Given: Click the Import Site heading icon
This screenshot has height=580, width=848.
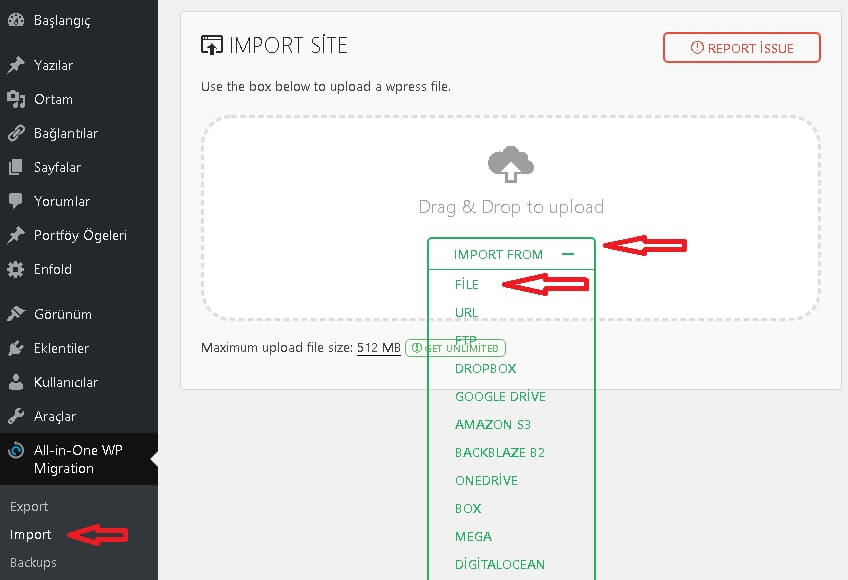Looking at the screenshot, I should (x=211, y=45).
